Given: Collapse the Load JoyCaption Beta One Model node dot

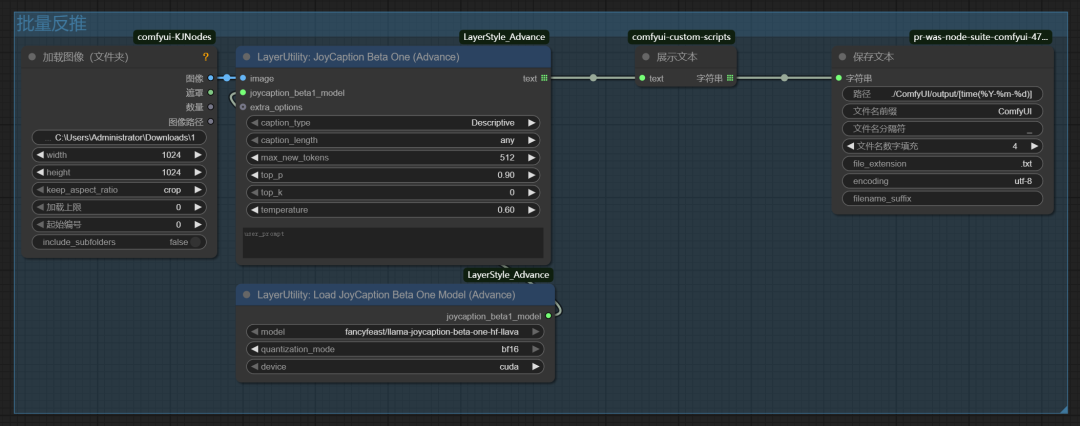Looking at the screenshot, I should (247, 295).
